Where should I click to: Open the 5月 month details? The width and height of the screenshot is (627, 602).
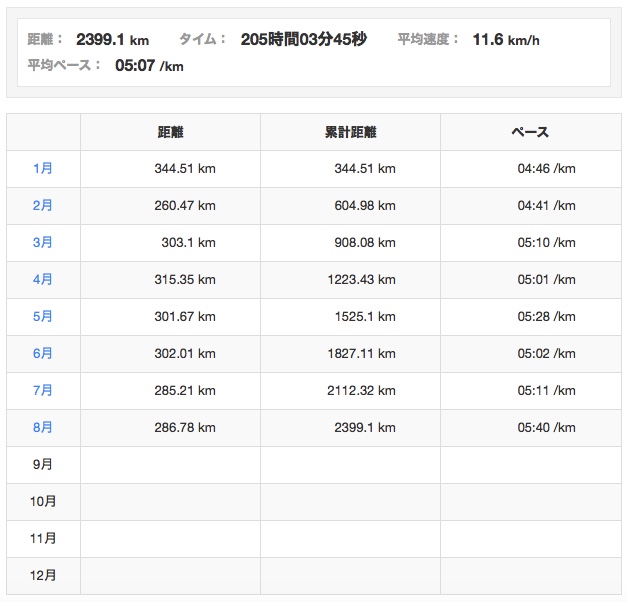tap(43, 317)
